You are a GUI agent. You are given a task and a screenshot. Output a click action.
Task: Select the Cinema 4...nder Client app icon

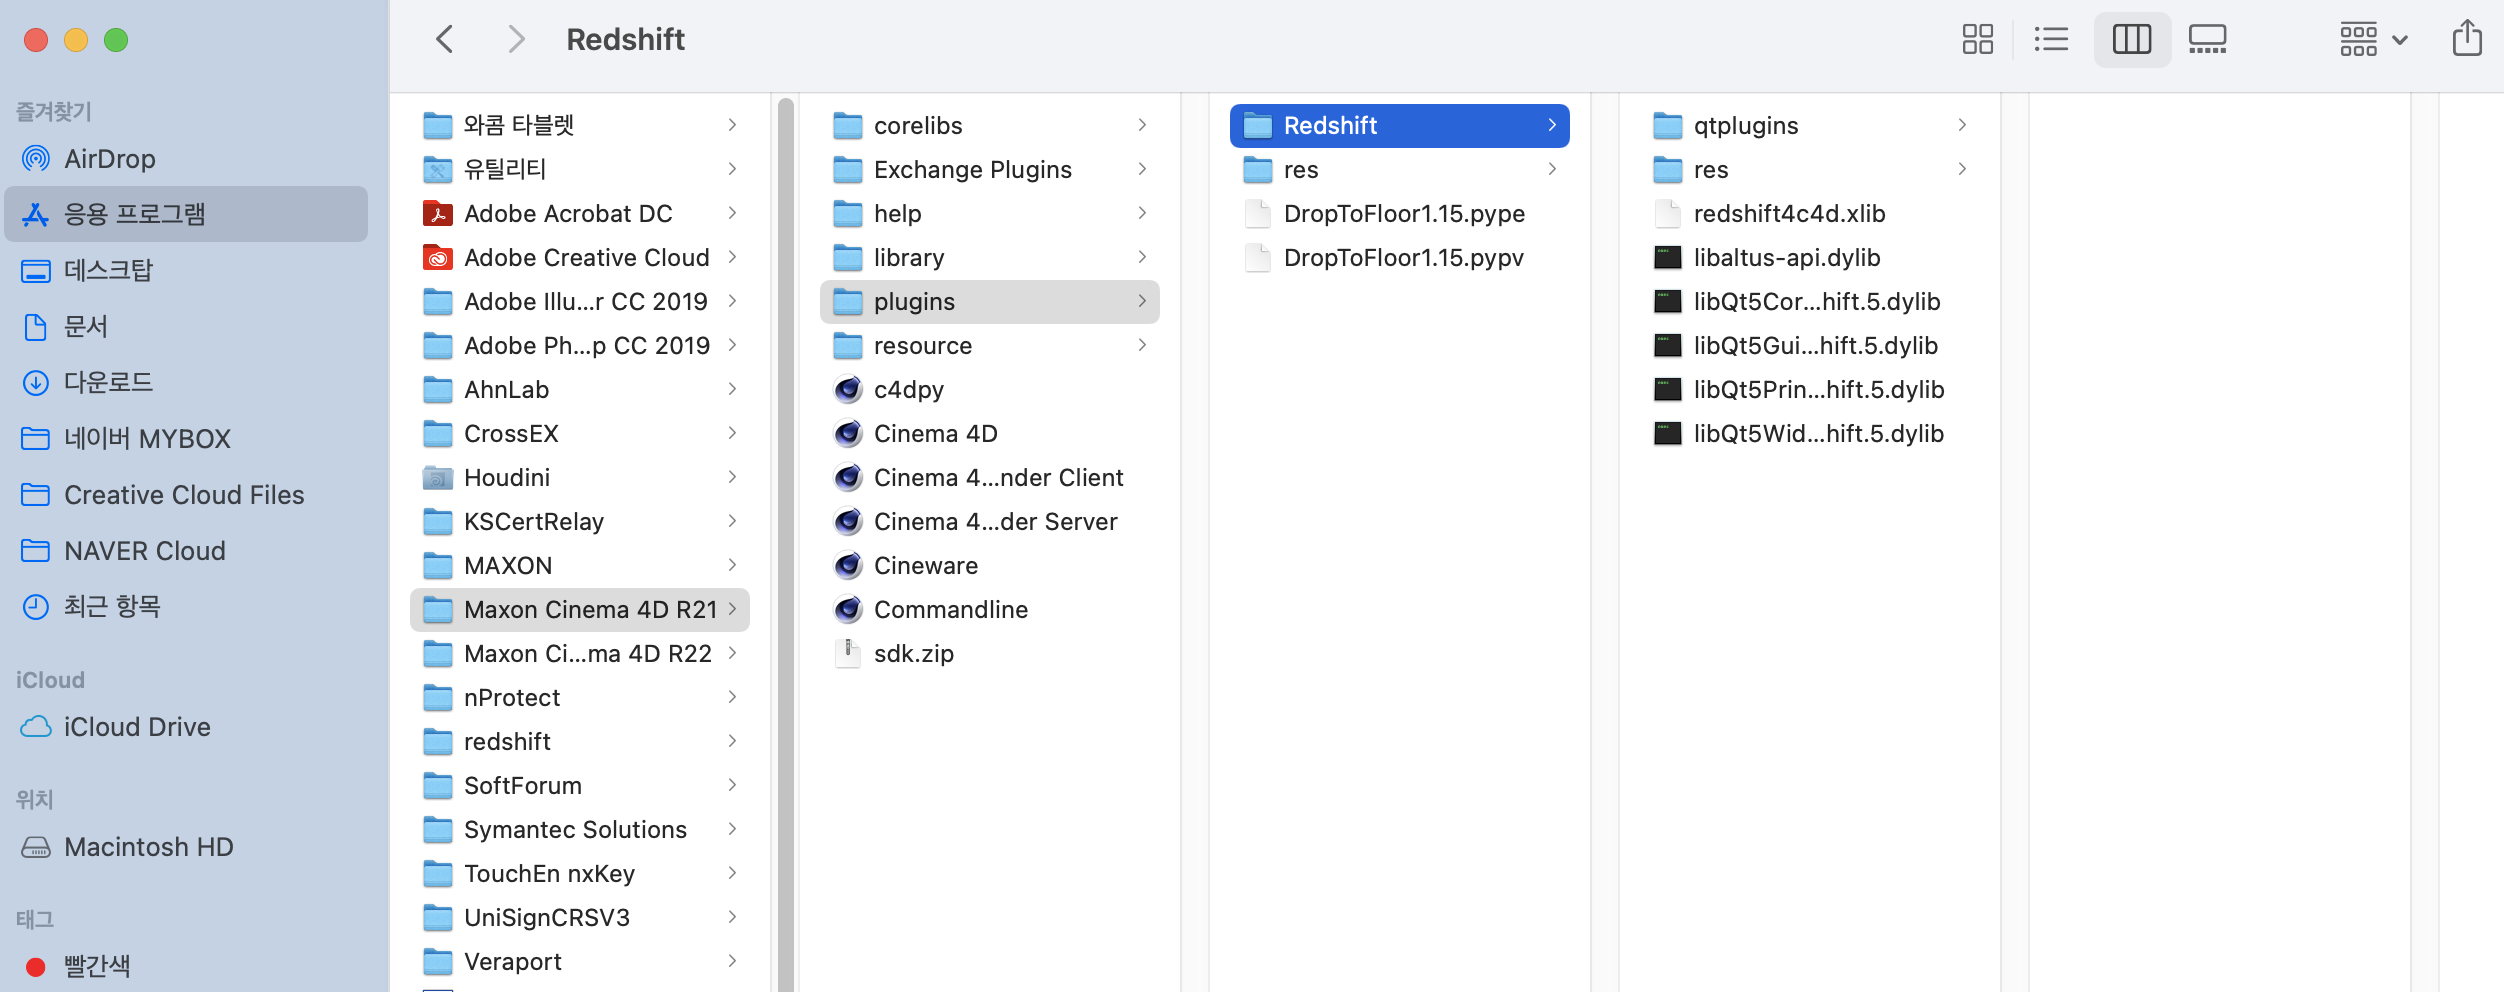(x=848, y=477)
